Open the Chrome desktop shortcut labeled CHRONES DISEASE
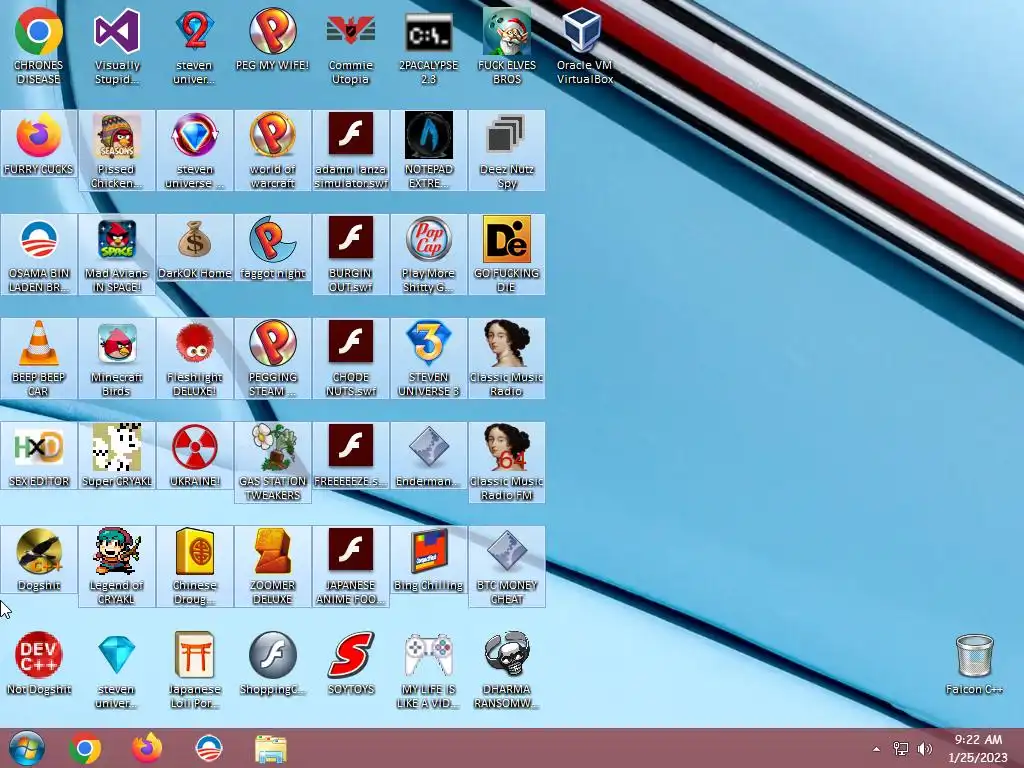 [39, 46]
